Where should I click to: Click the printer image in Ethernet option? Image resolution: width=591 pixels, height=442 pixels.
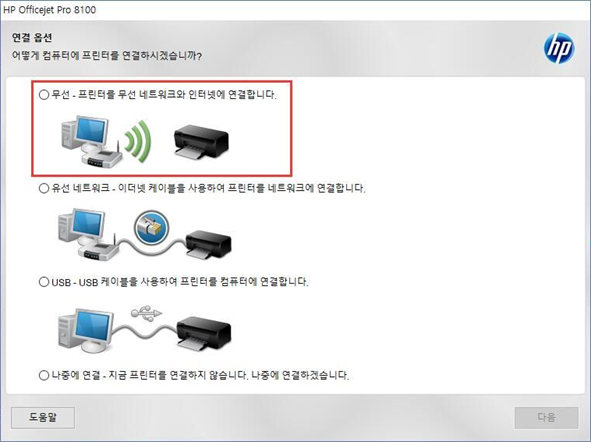point(208,244)
